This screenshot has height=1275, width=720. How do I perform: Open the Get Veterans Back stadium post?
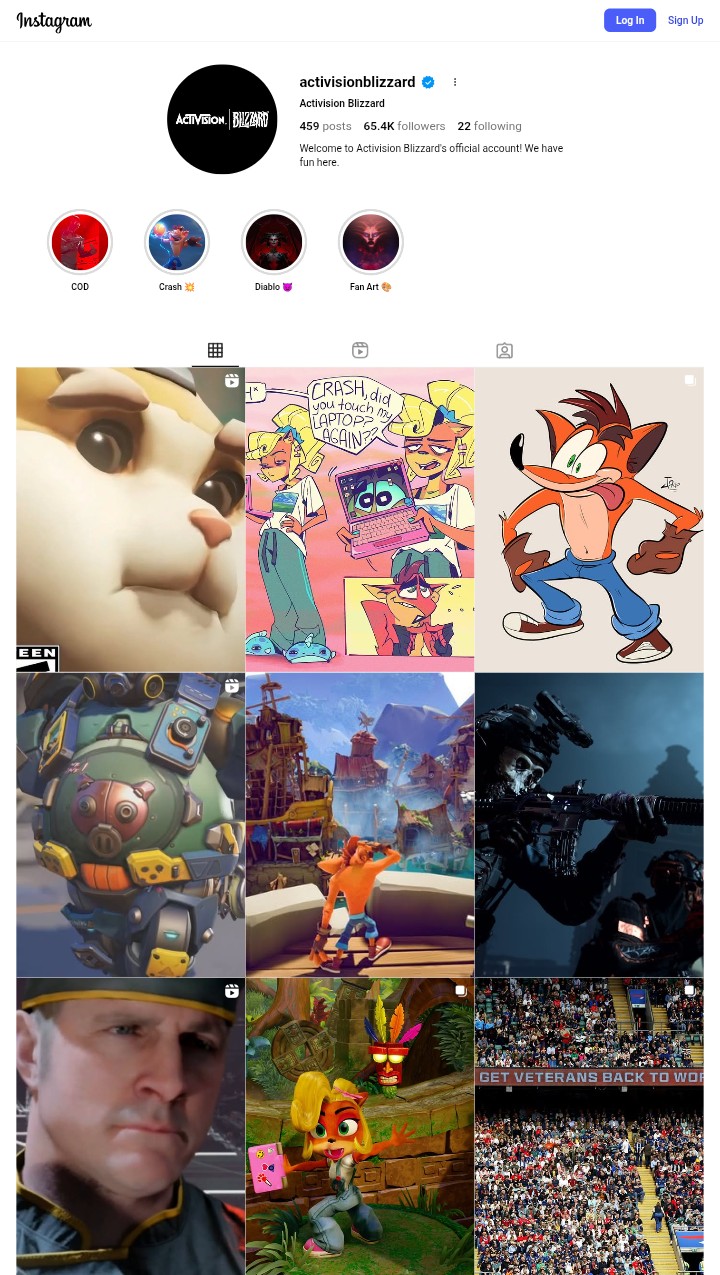tap(589, 1126)
